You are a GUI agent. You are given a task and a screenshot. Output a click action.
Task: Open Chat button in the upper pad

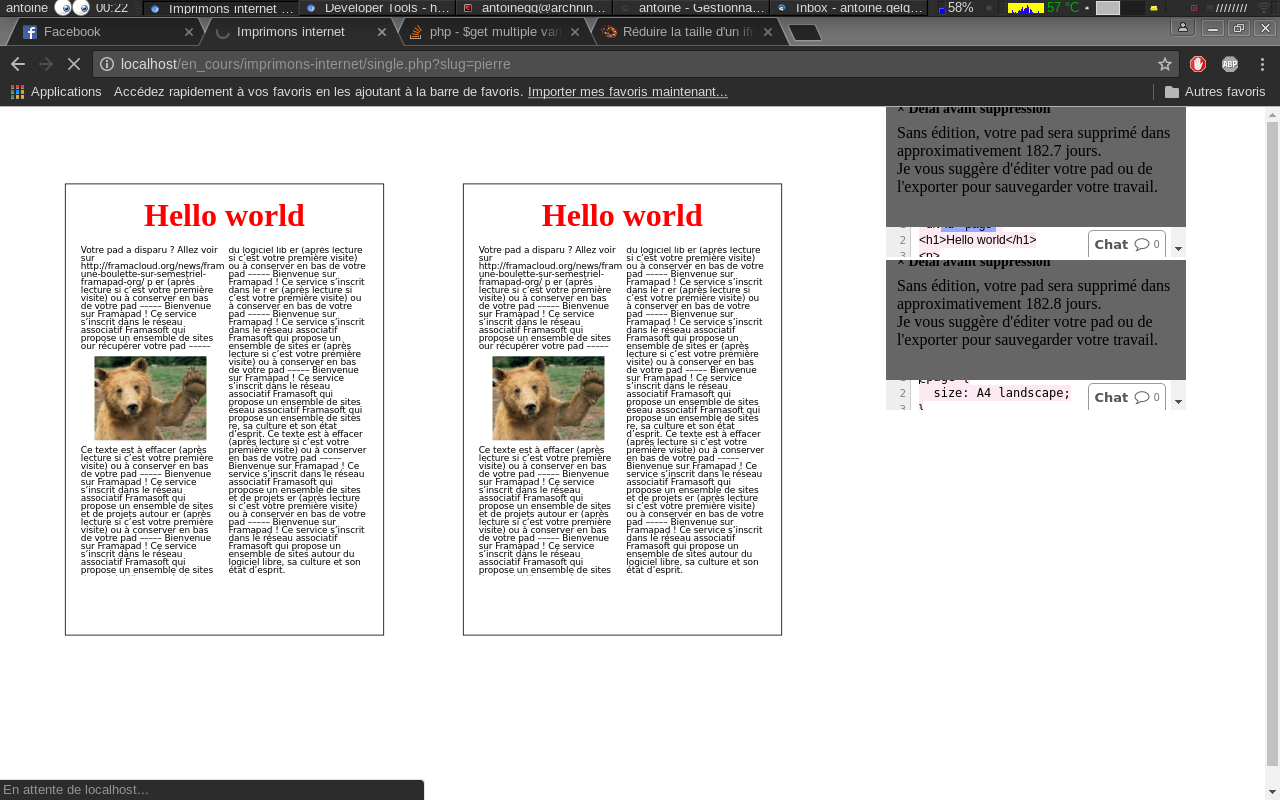(x=1126, y=244)
